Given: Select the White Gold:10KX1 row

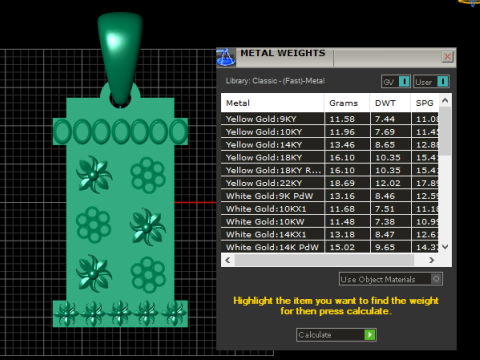Looking at the screenshot, I should [x=330, y=209].
